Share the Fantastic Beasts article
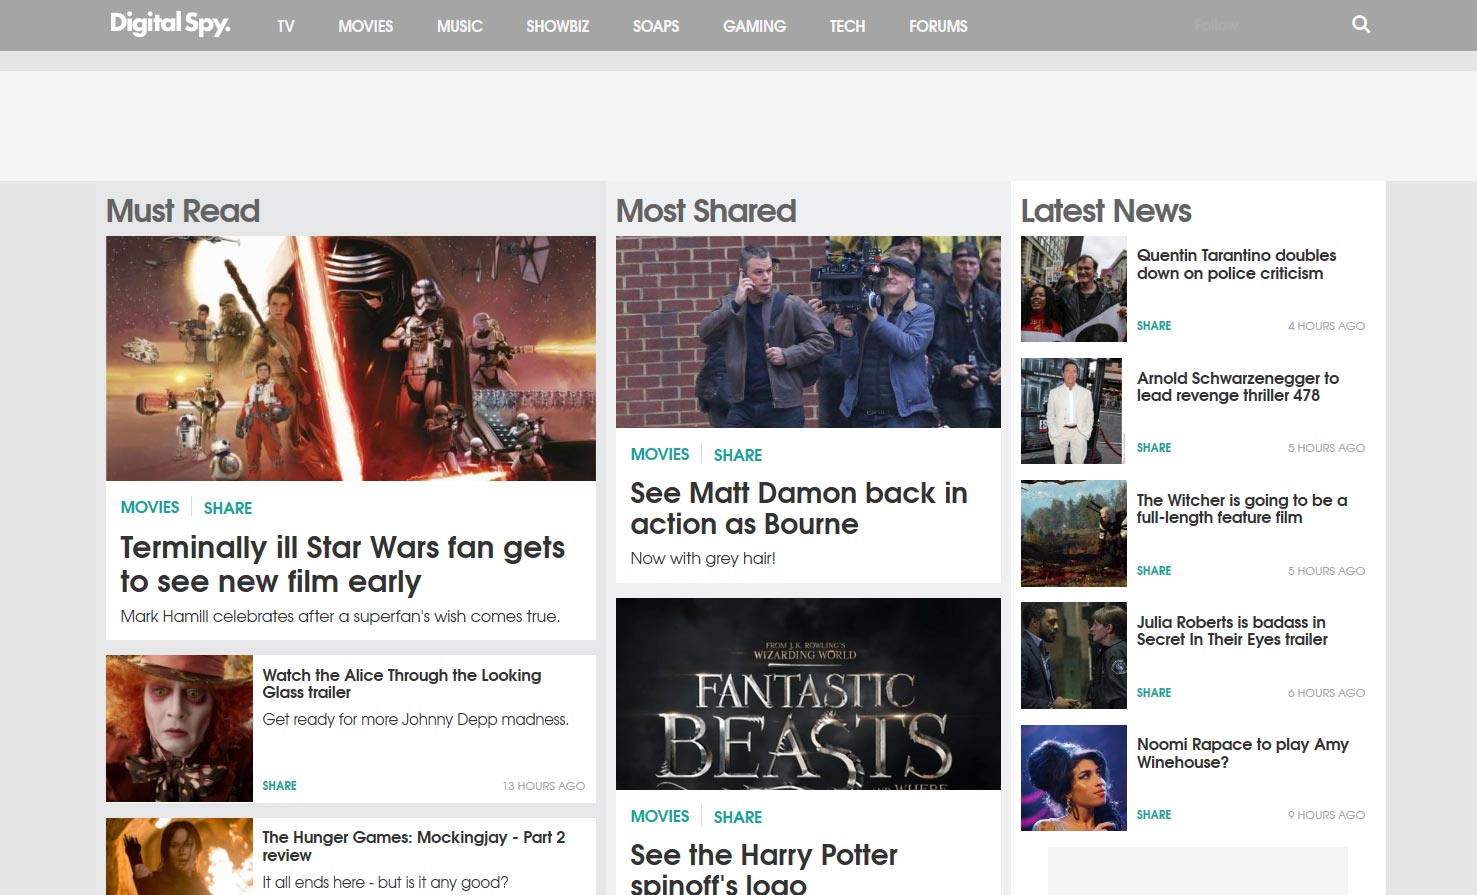Screen dimensions: 1477x895 pyautogui.click(x=737, y=817)
